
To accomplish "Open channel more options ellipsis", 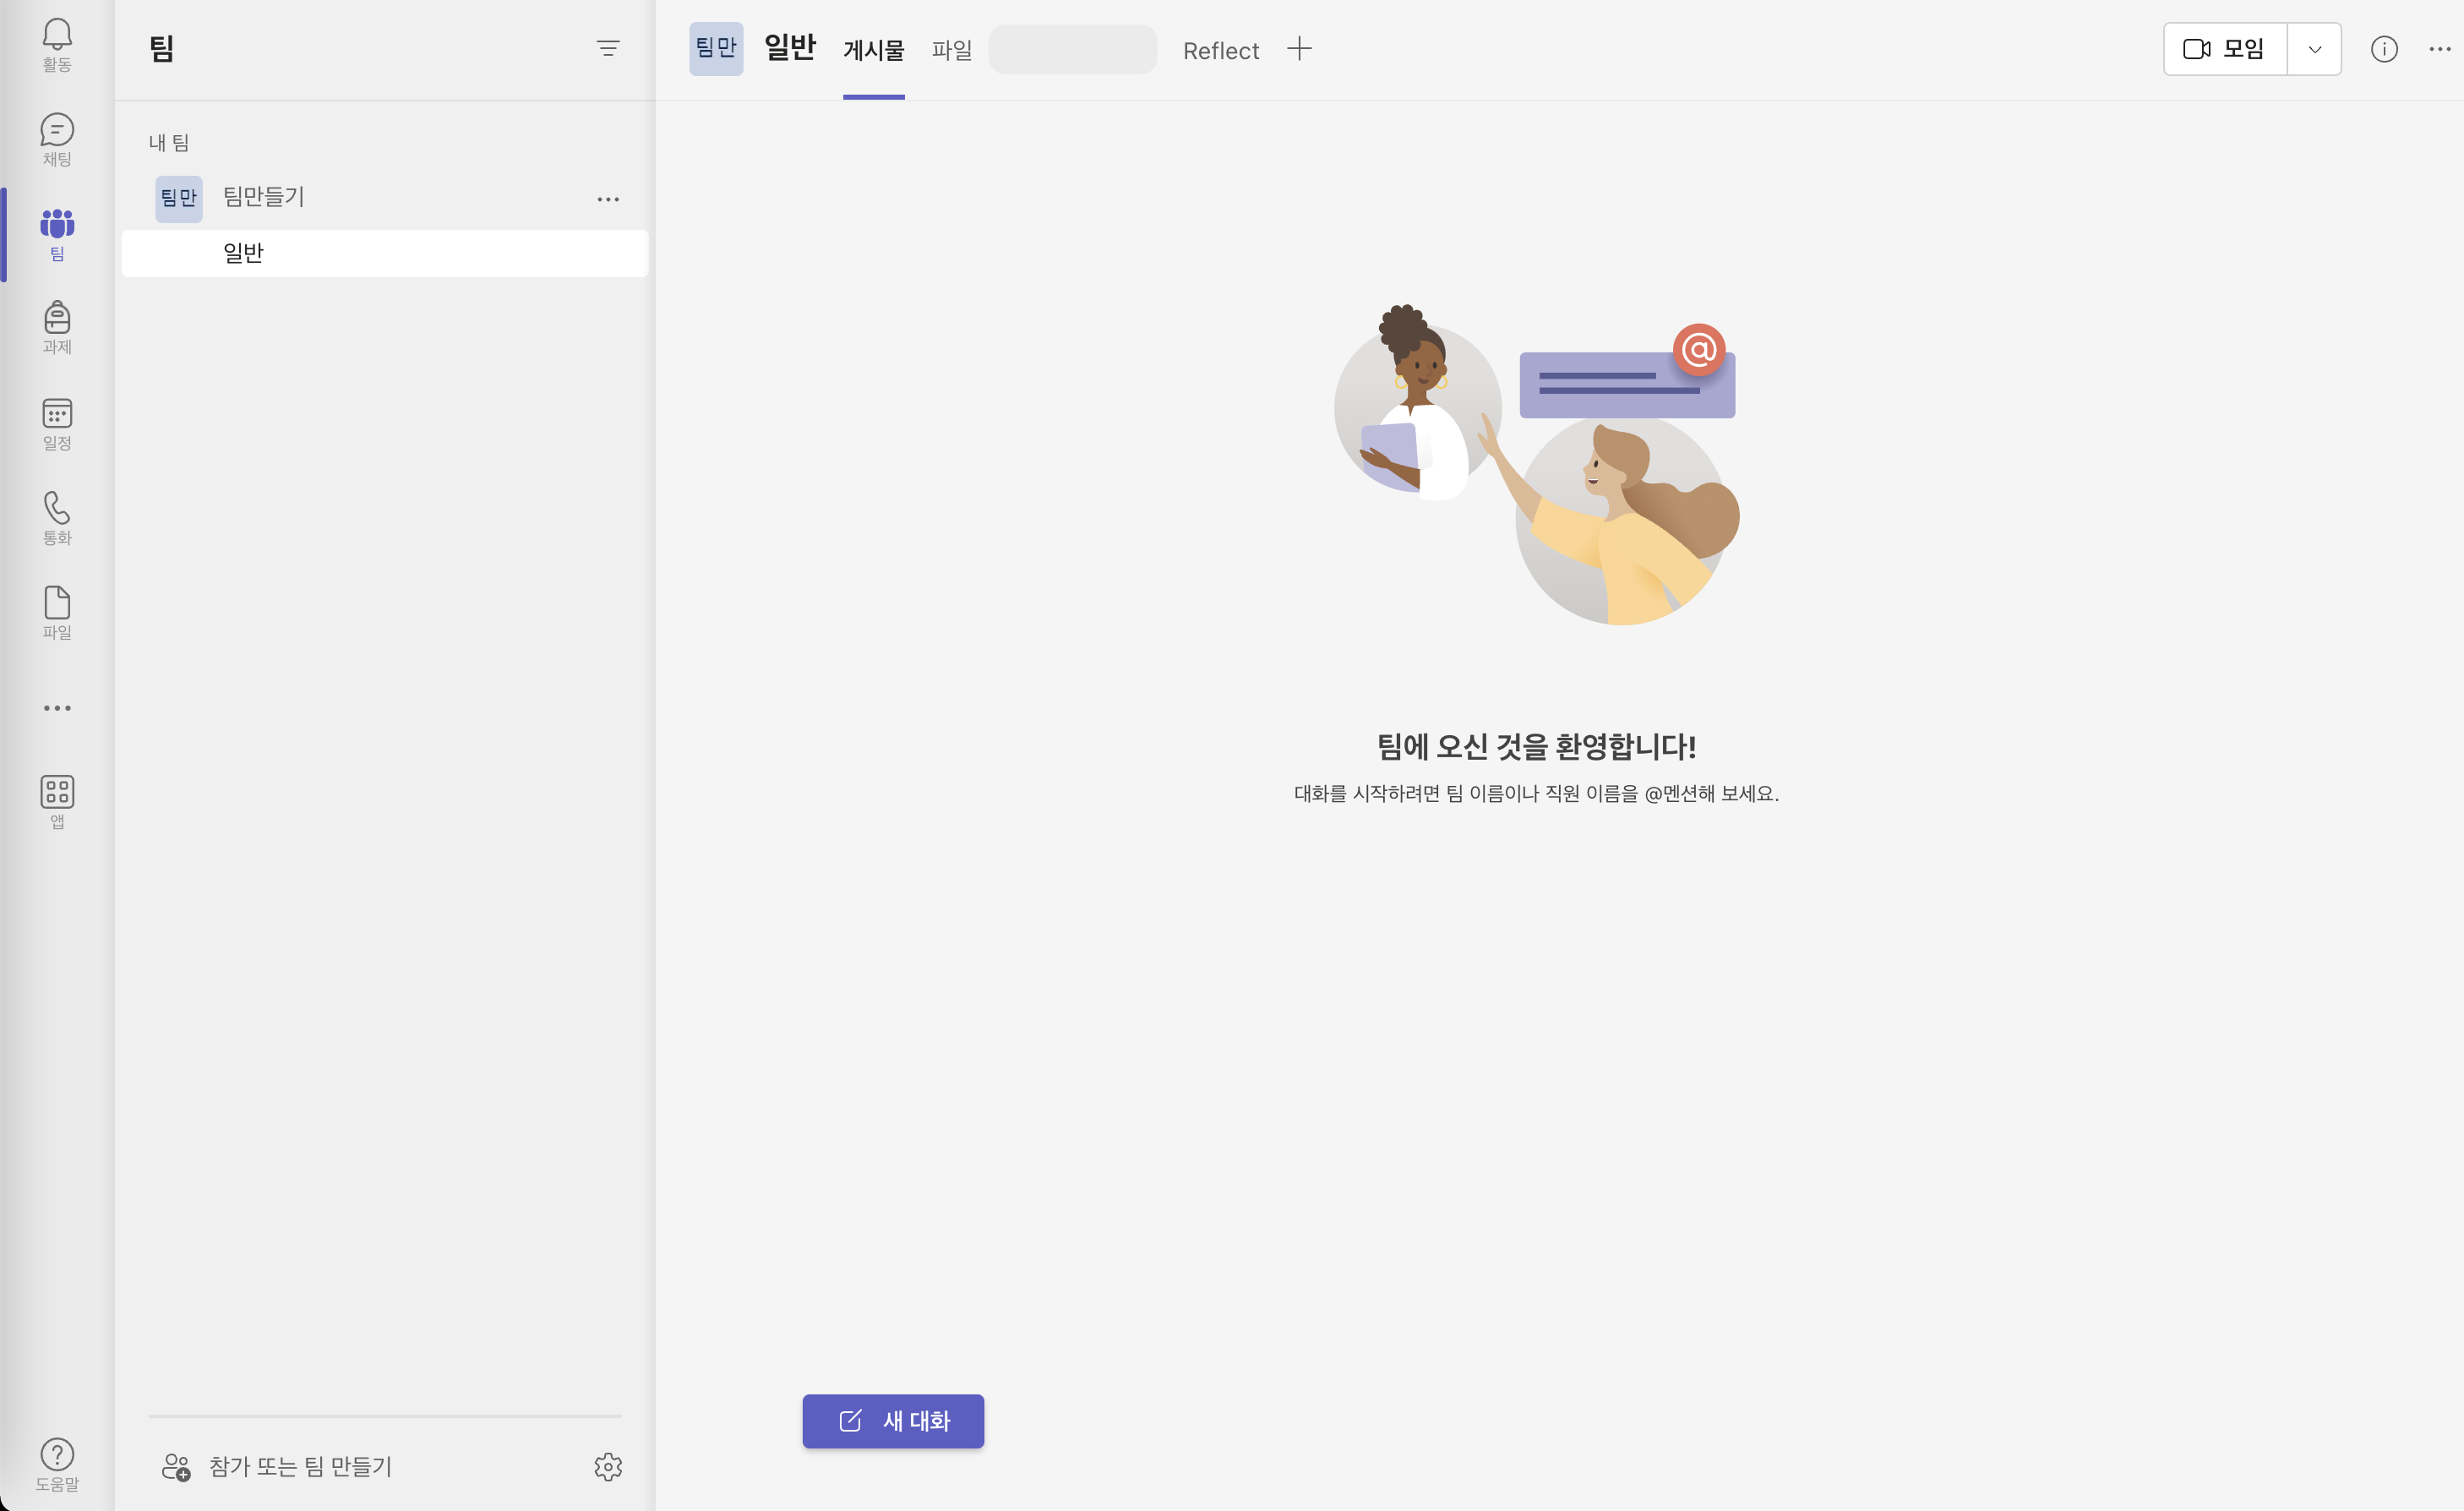I will tap(2440, 49).
